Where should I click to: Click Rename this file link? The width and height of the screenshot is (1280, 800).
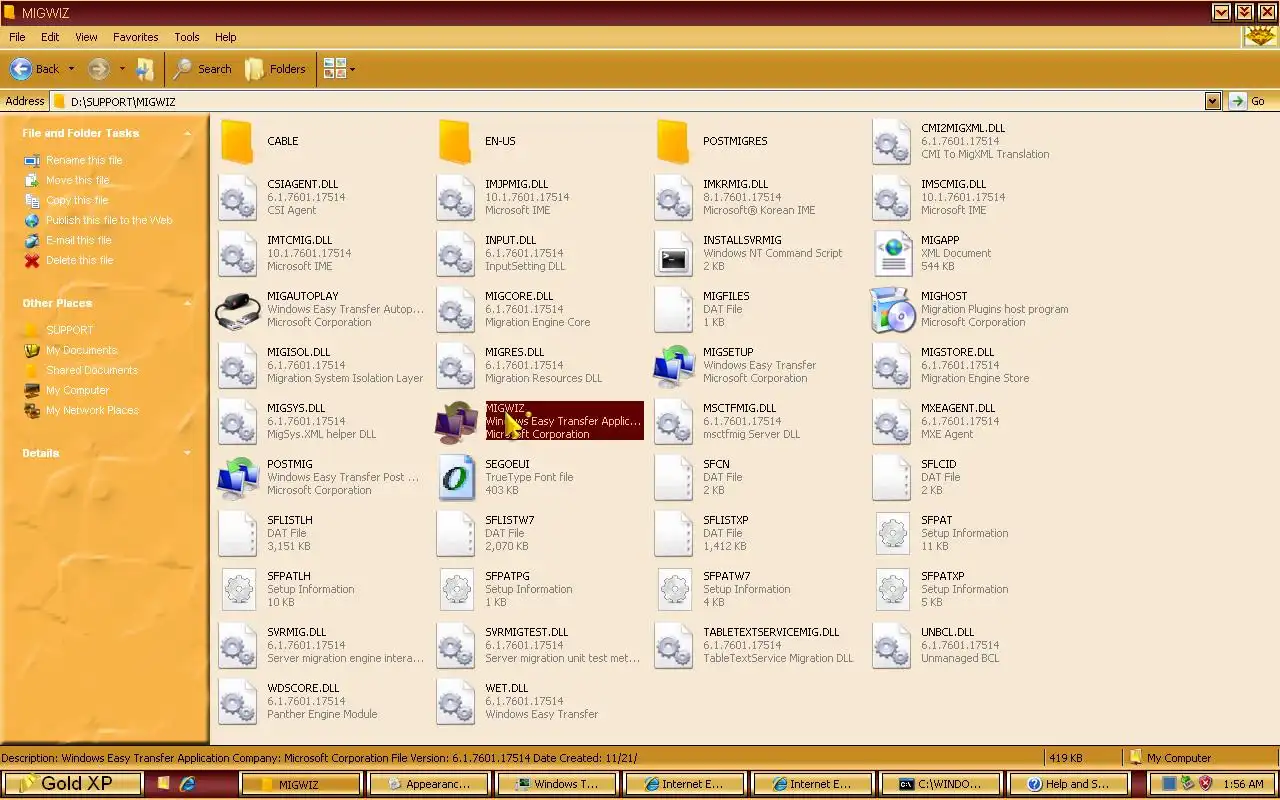pos(84,160)
